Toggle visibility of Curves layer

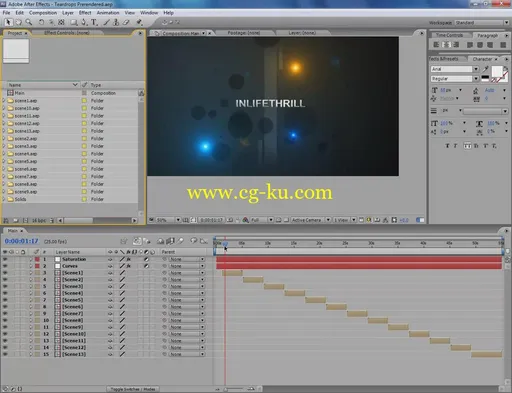[x=5, y=266]
